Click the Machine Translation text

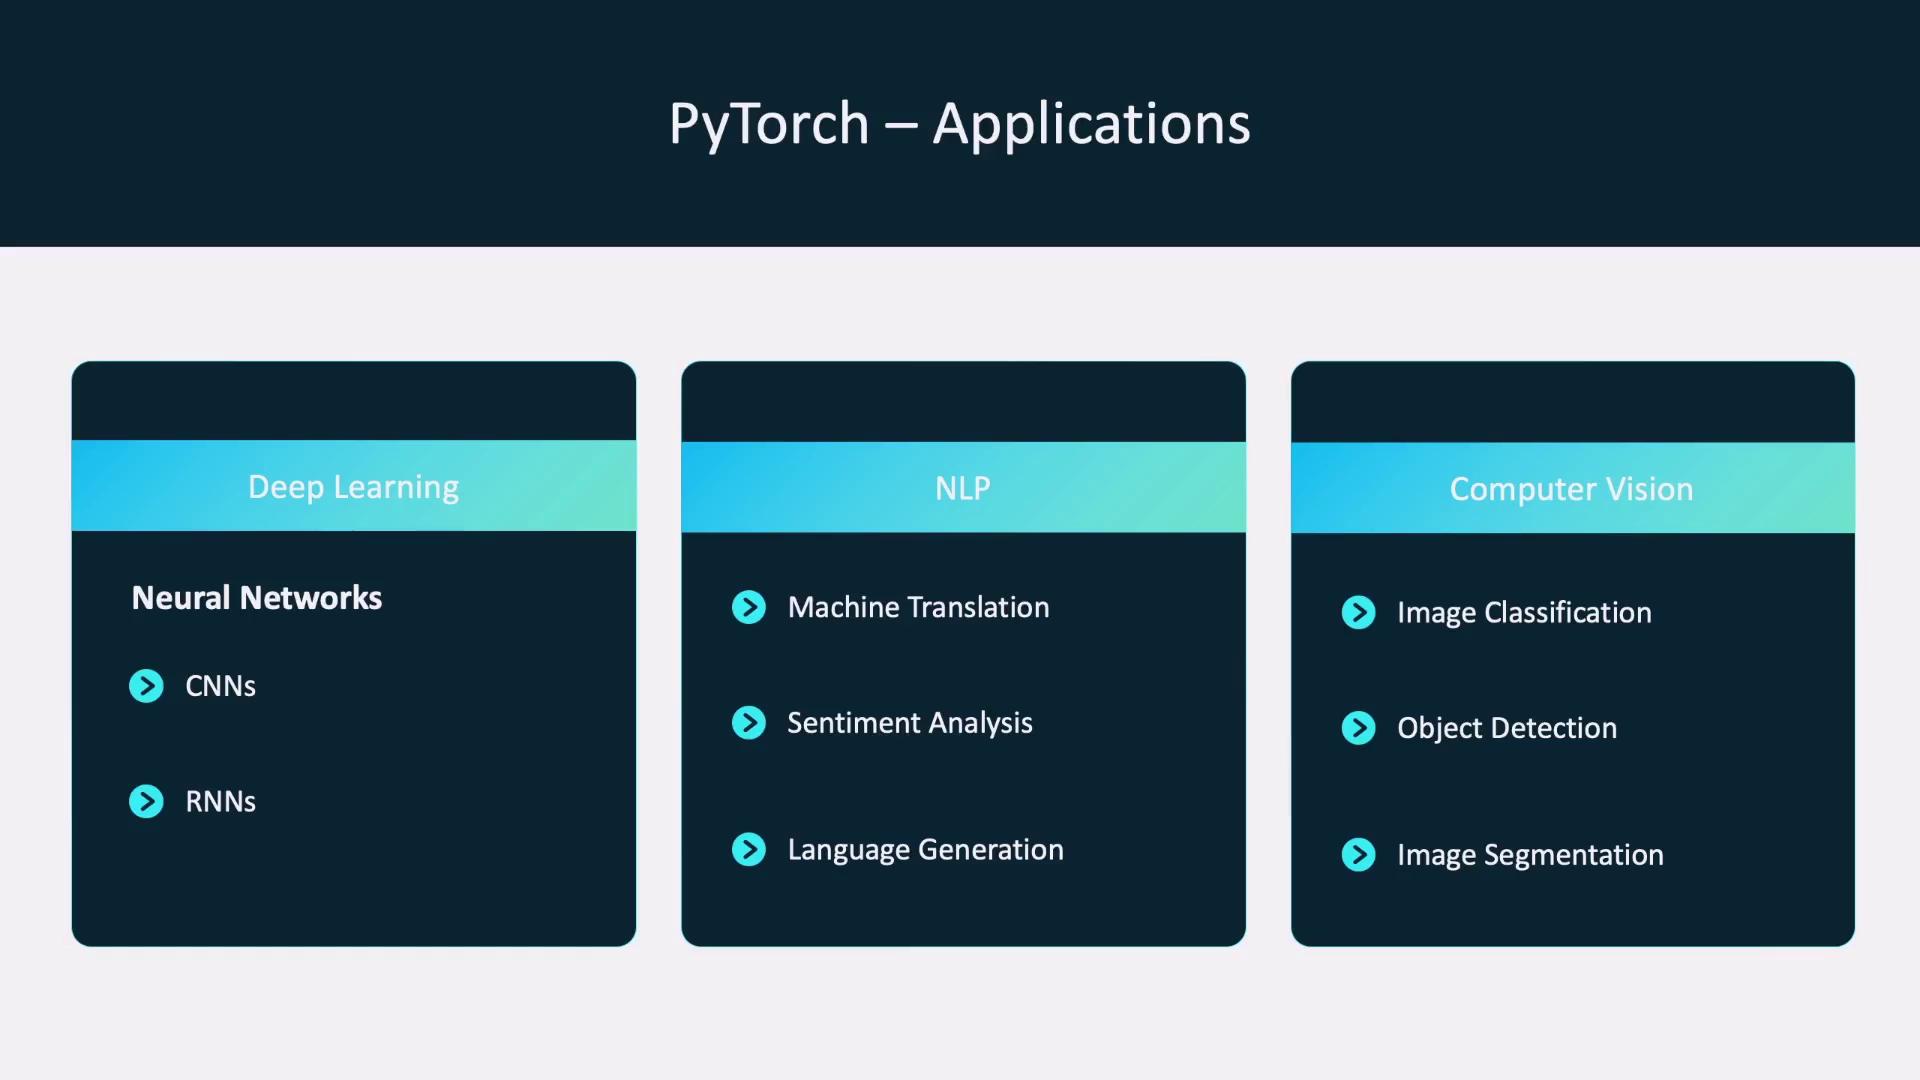click(x=918, y=607)
